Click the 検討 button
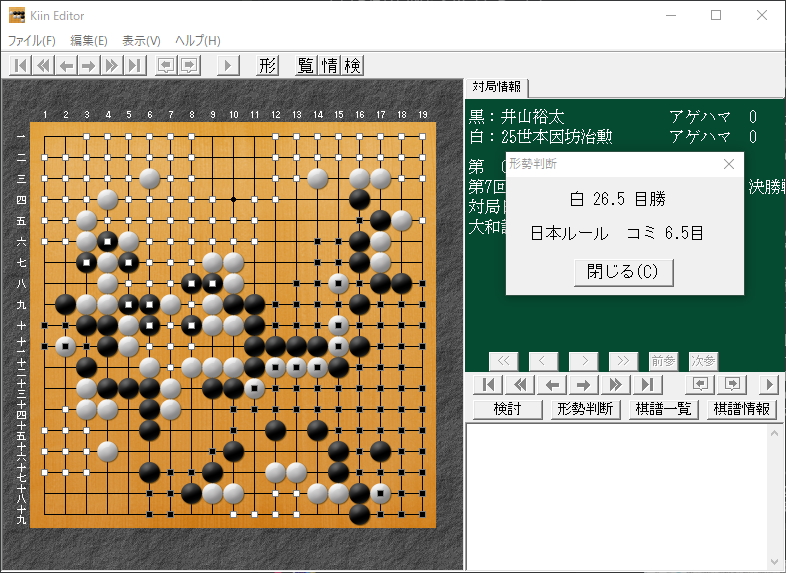Image resolution: width=786 pixels, height=573 pixels. click(508, 409)
